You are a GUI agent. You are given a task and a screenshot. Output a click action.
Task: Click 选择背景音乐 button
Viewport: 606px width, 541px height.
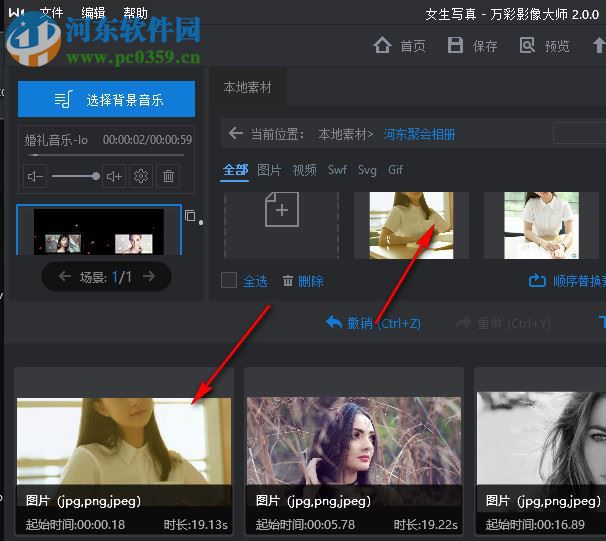pyautogui.click(x=106, y=99)
